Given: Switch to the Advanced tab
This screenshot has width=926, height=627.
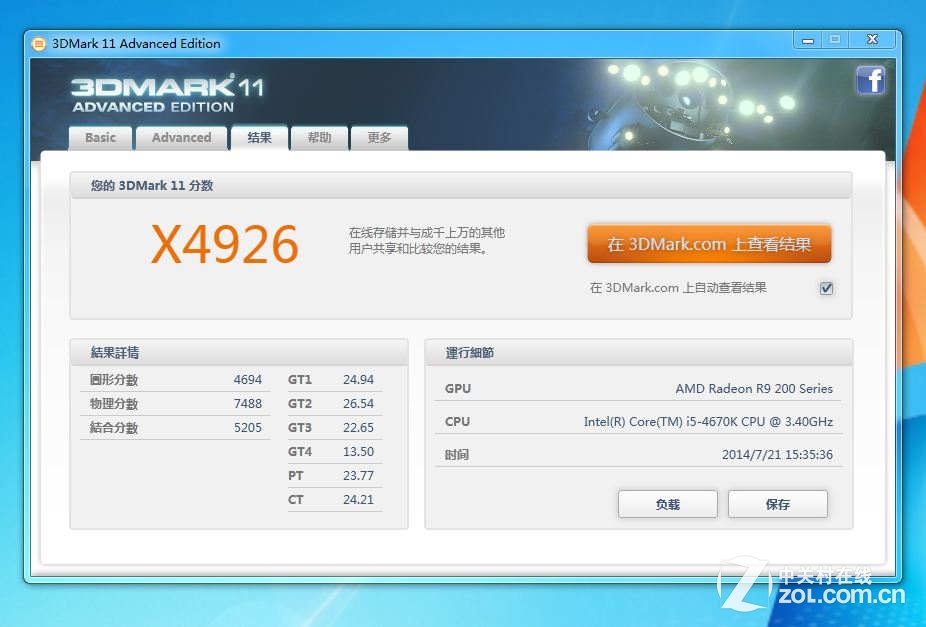Looking at the screenshot, I should coord(181,138).
